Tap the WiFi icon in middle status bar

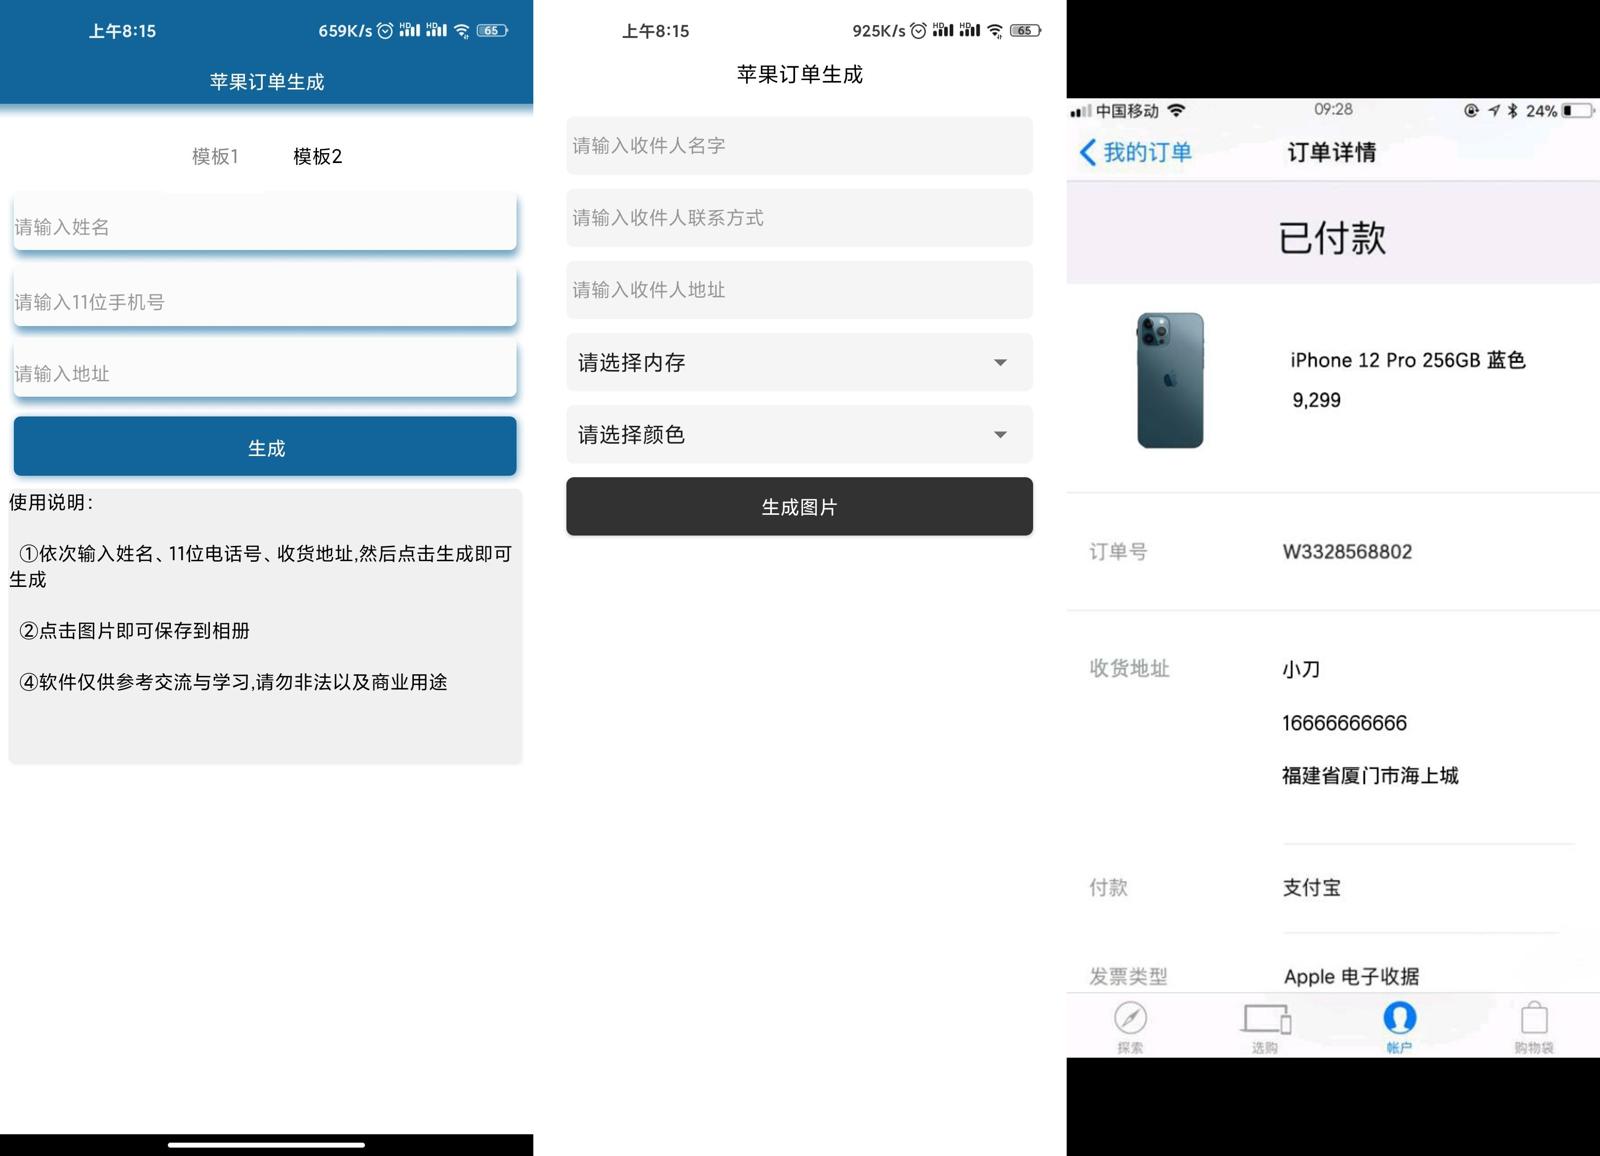[995, 31]
